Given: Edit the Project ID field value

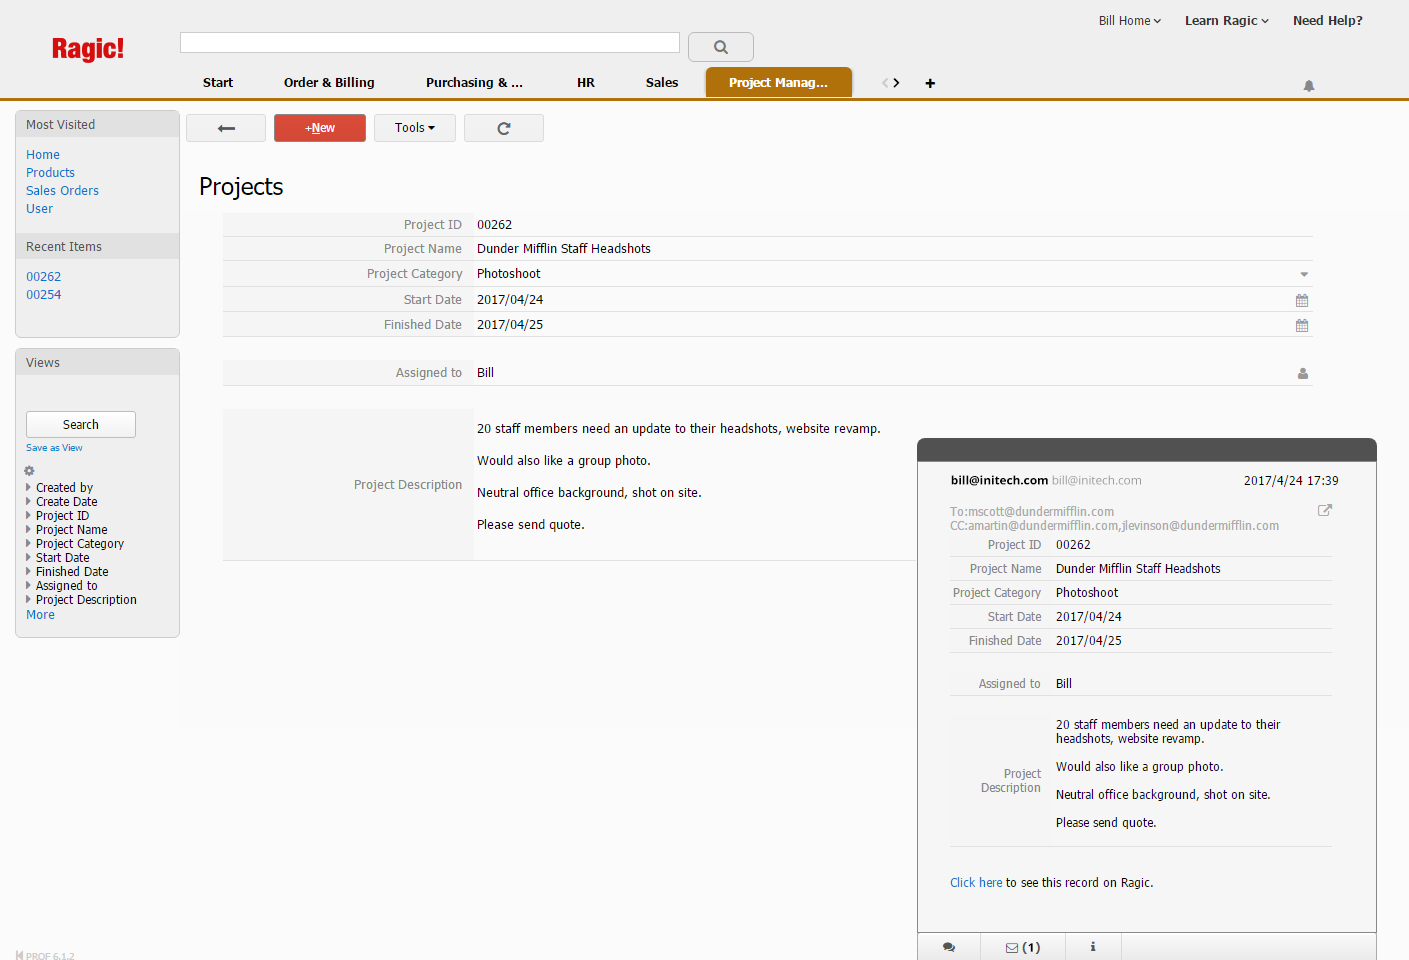Looking at the screenshot, I should [x=893, y=225].
